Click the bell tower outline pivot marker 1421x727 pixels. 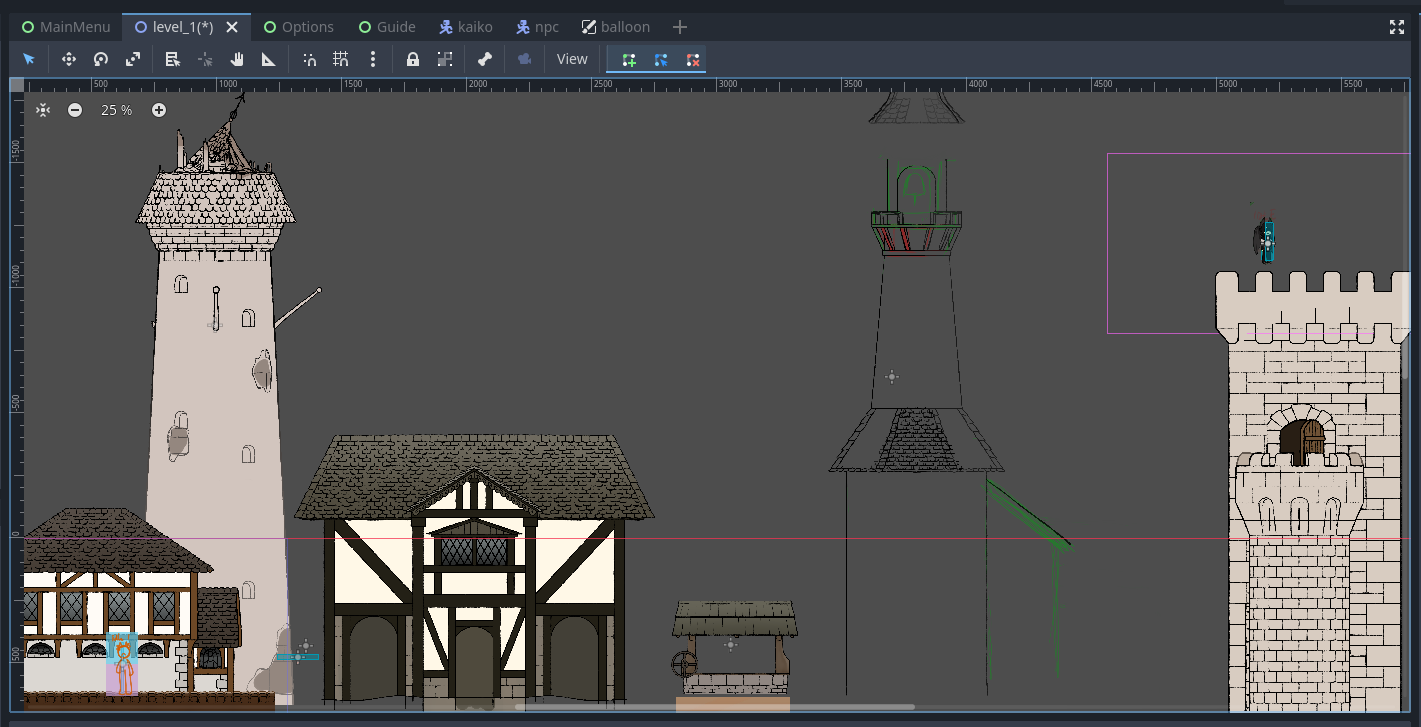(x=892, y=377)
